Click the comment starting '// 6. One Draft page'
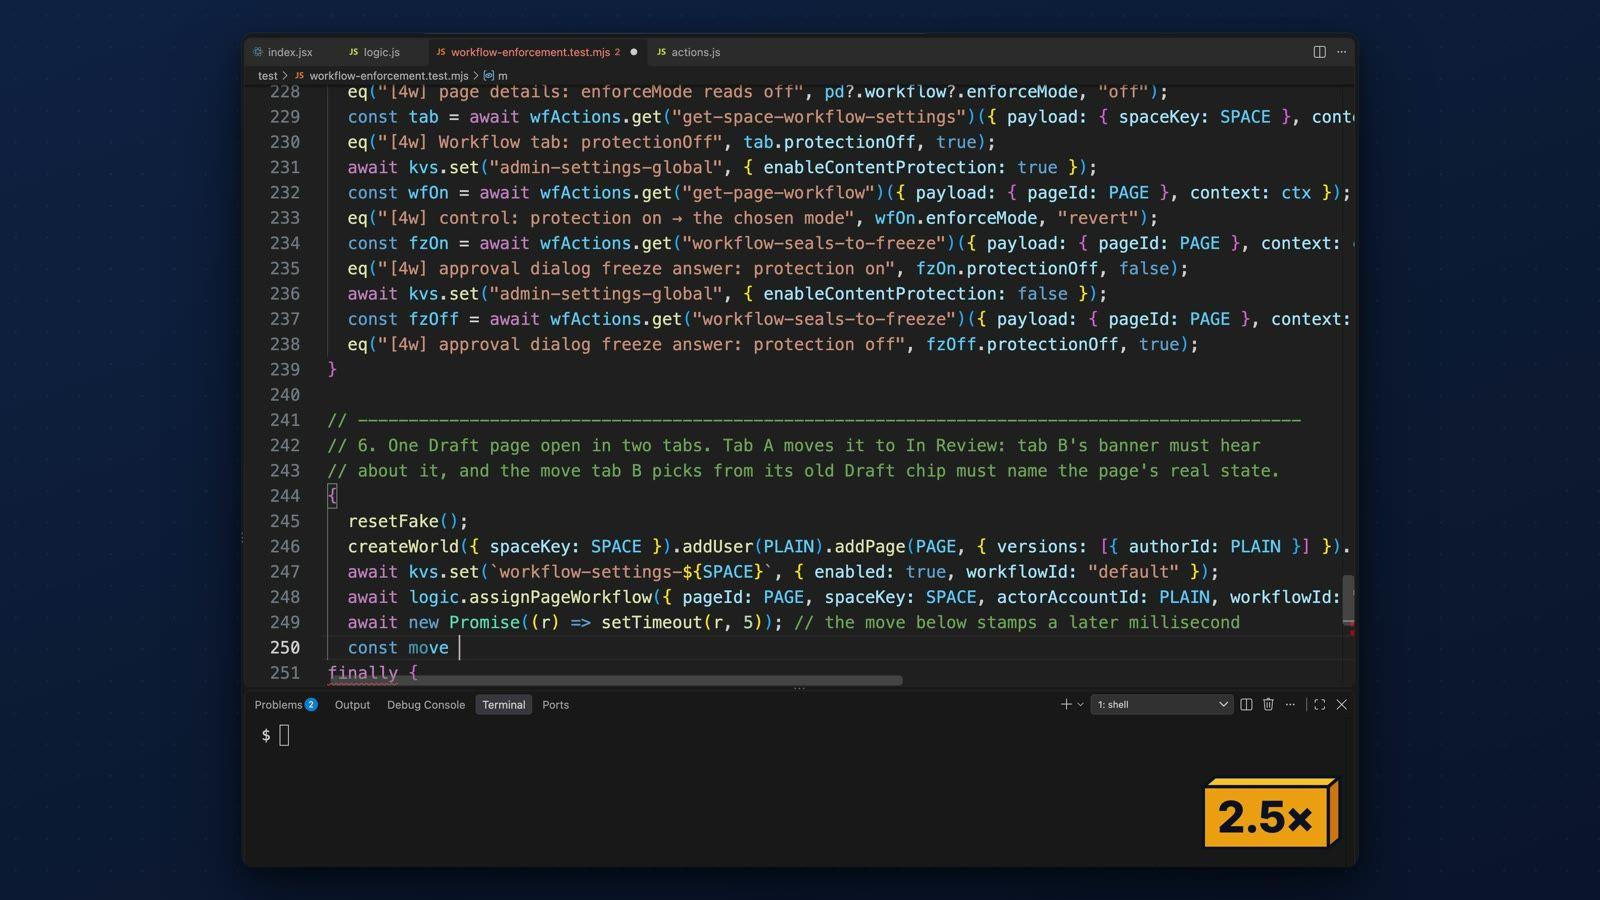 pyautogui.click(x=793, y=446)
